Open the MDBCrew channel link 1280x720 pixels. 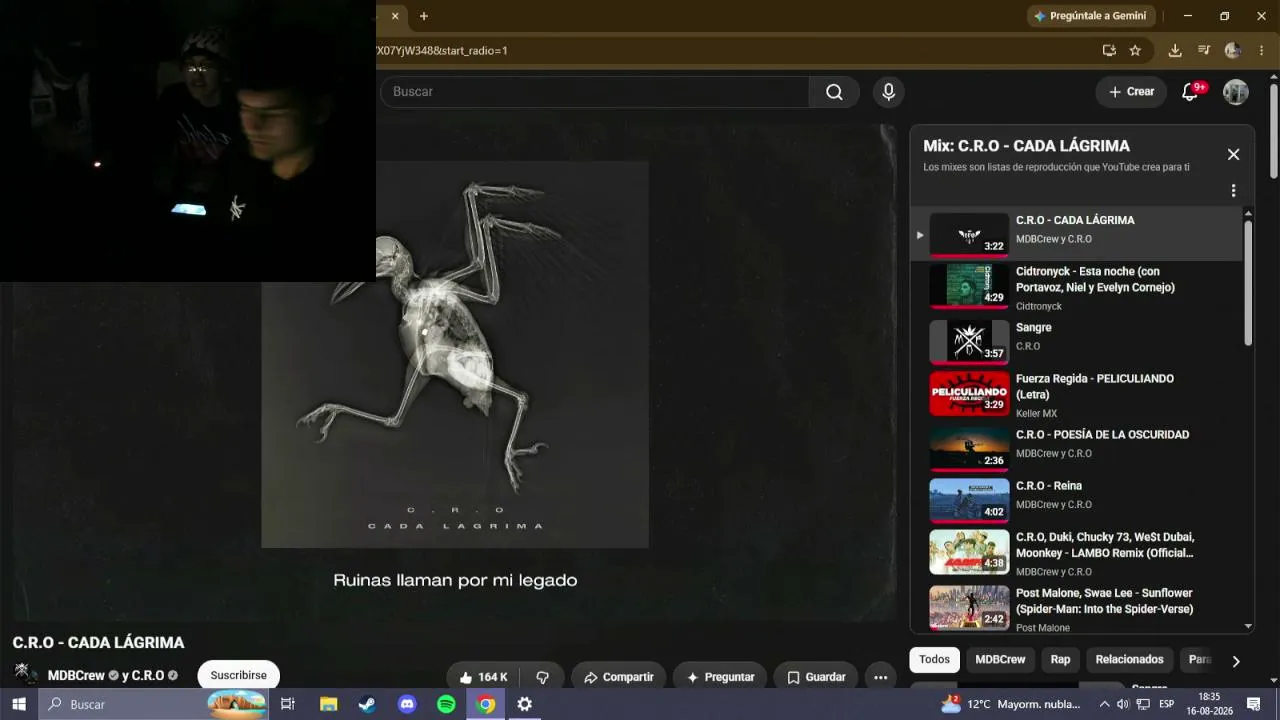point(76,676)
